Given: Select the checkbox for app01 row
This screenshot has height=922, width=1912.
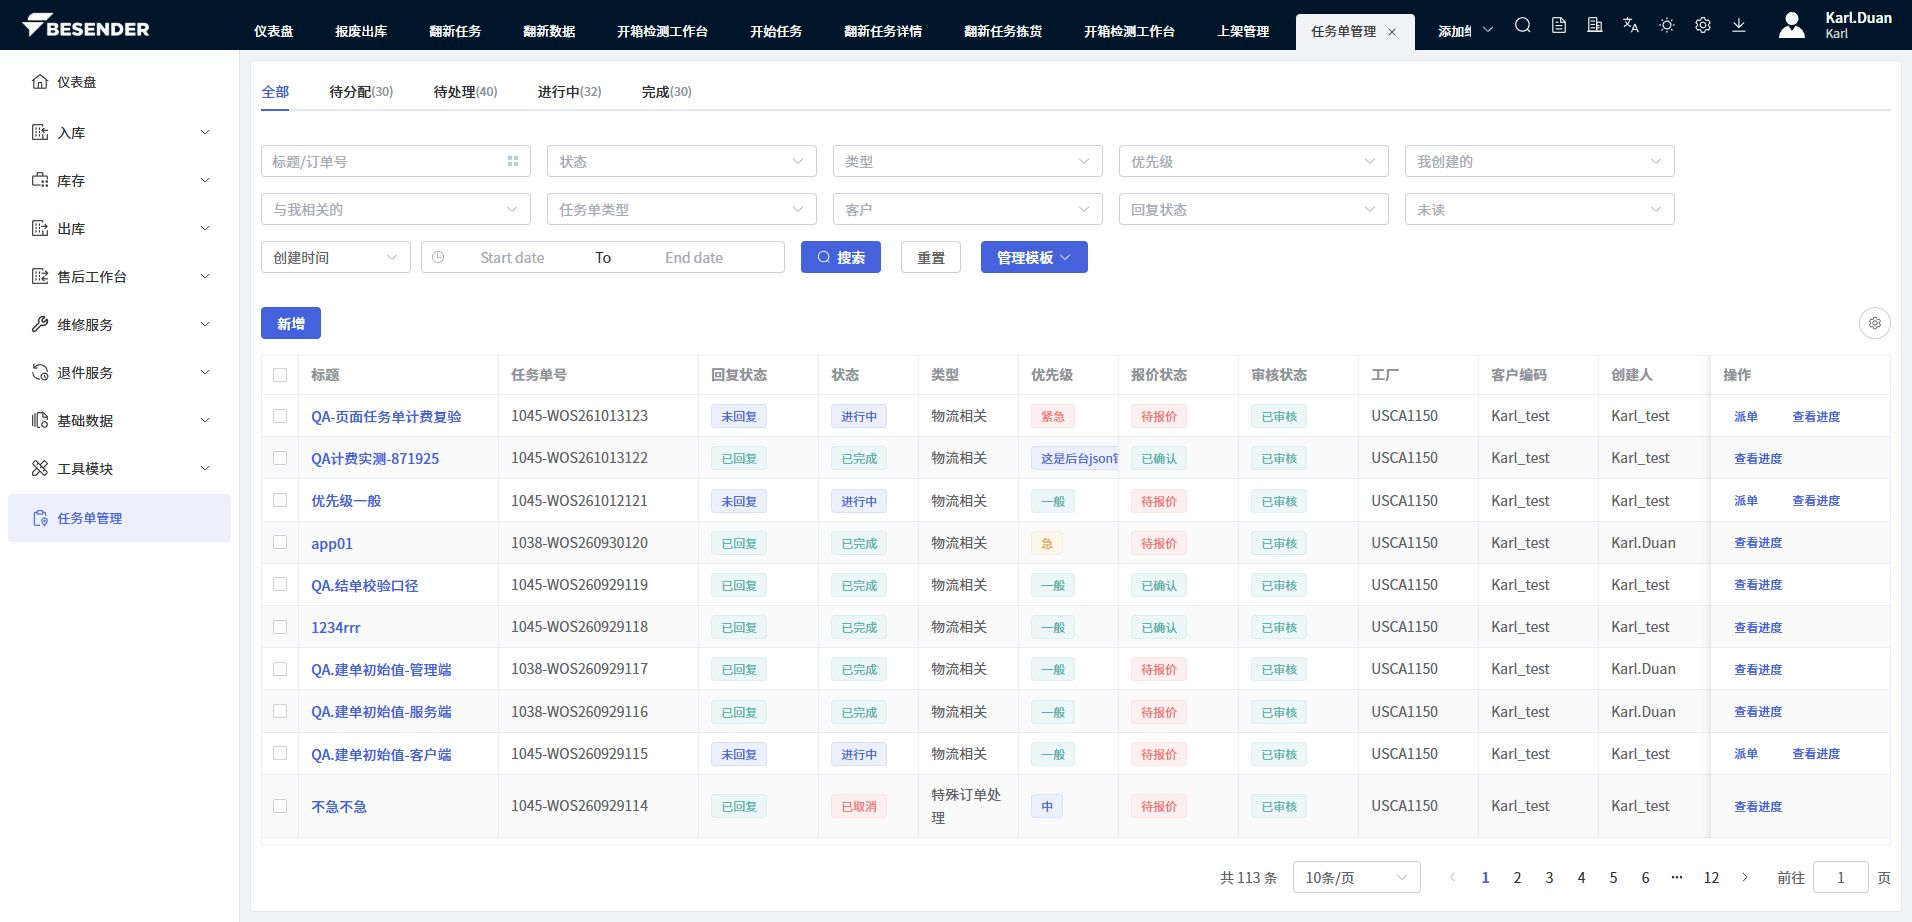Looking at the screenshot, I should (280, 542).
